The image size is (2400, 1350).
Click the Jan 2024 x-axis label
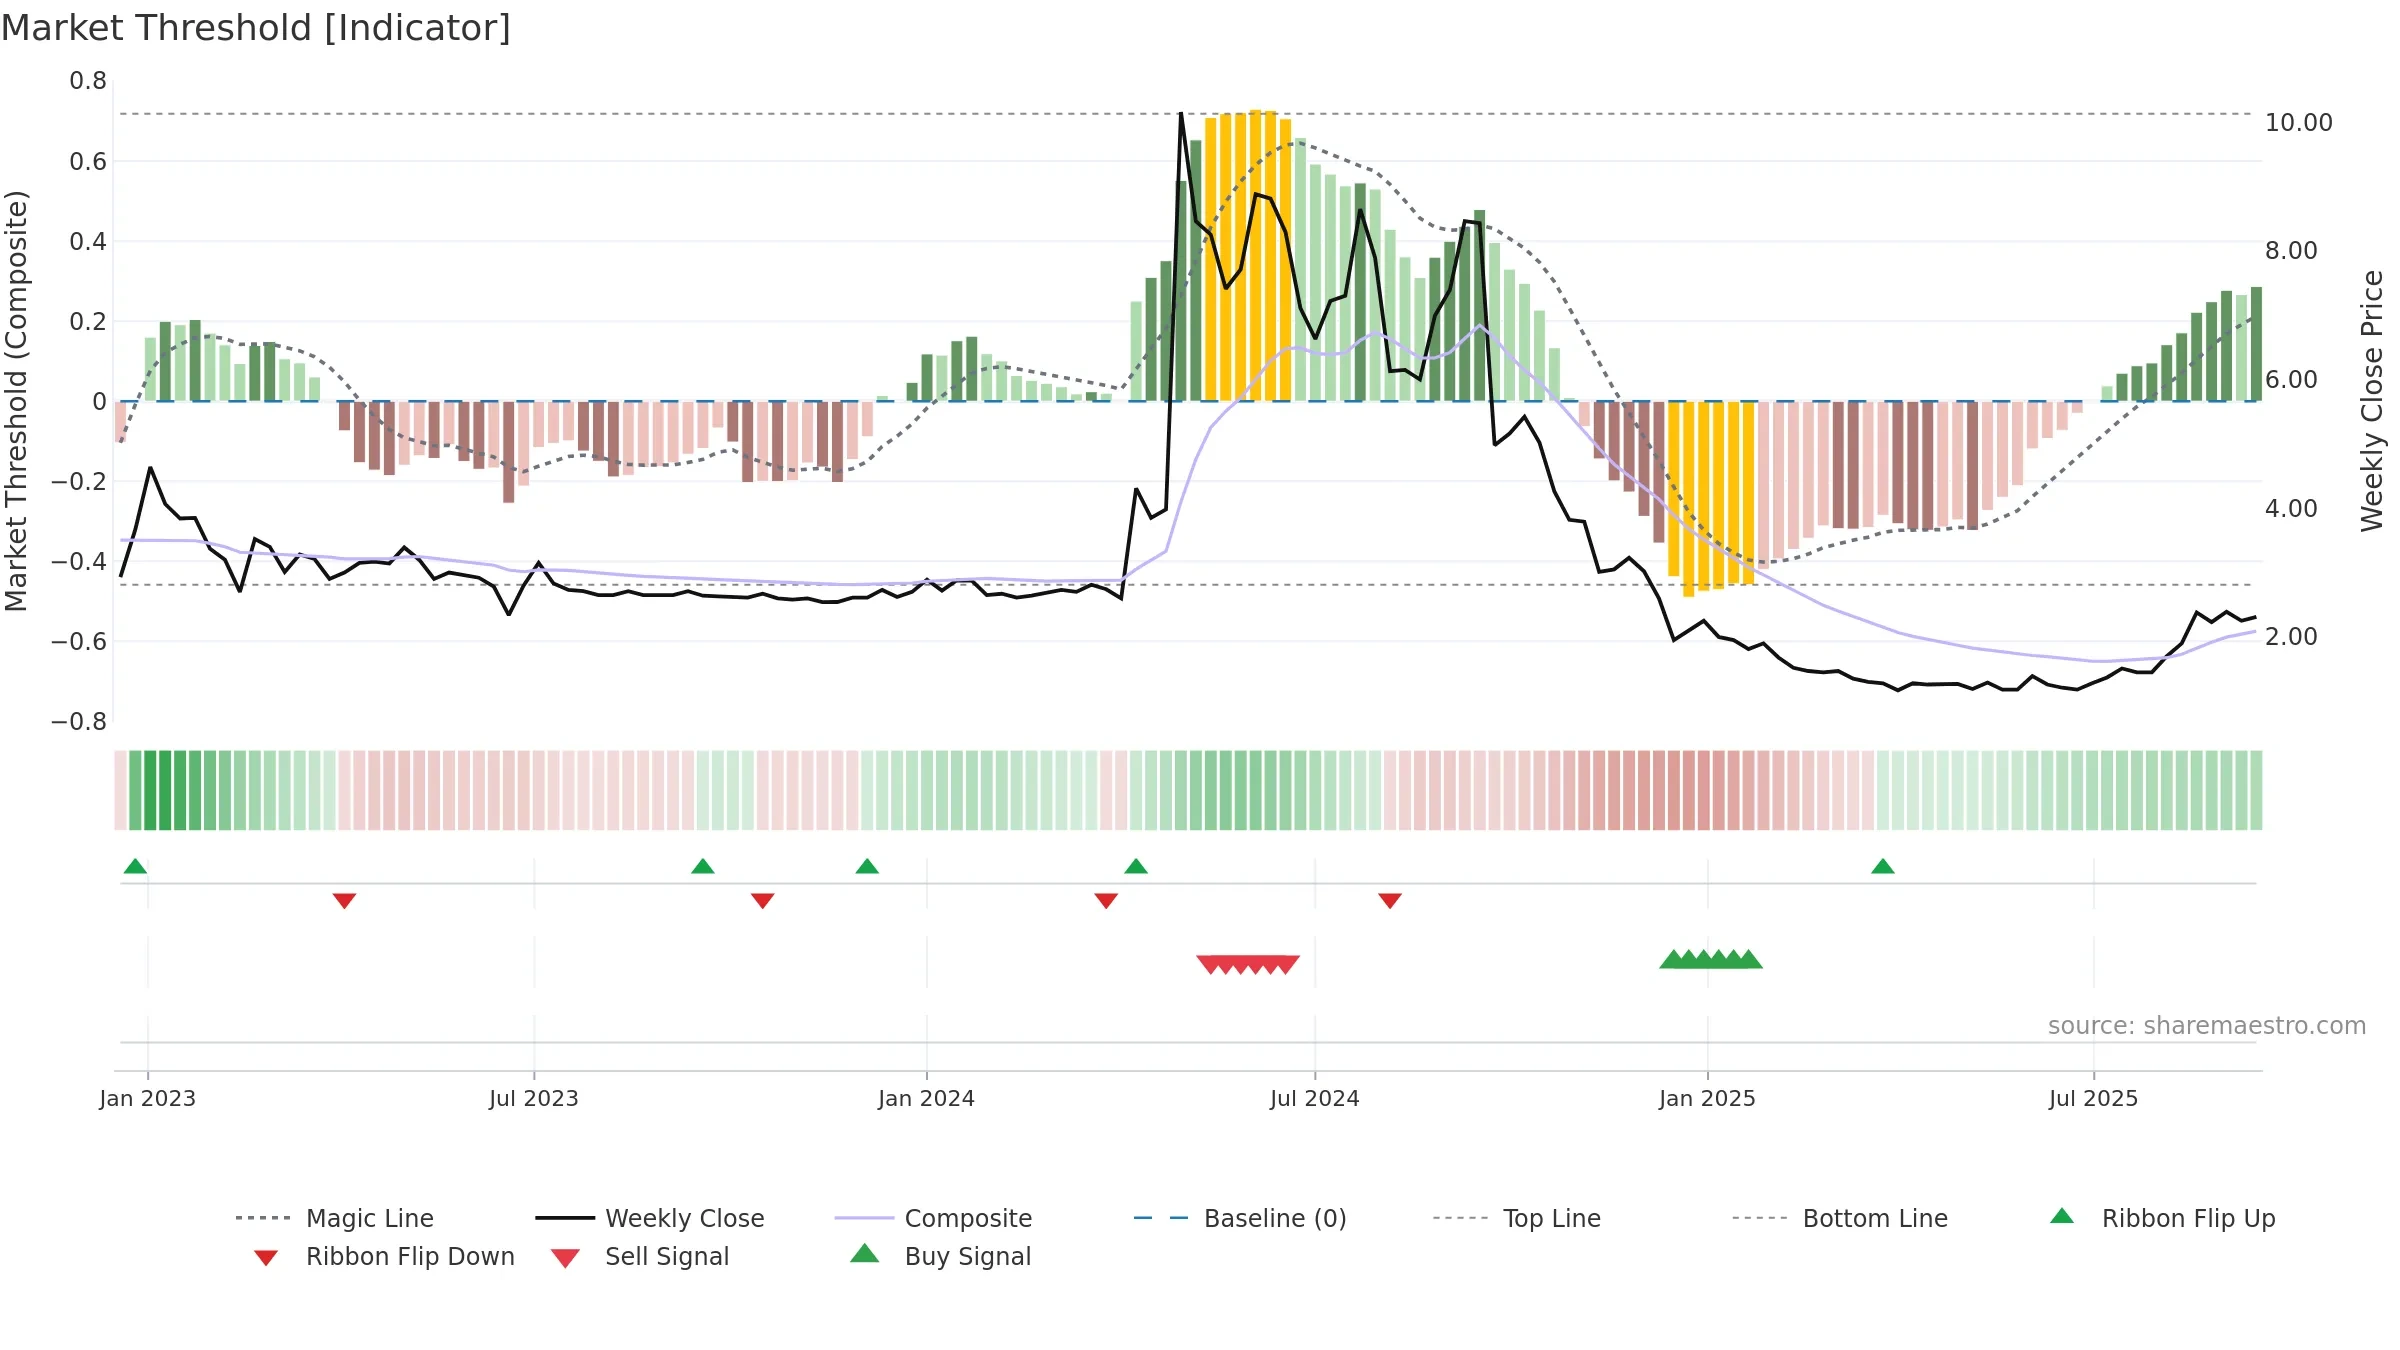pyautogui.click(x=927, y=1098)
